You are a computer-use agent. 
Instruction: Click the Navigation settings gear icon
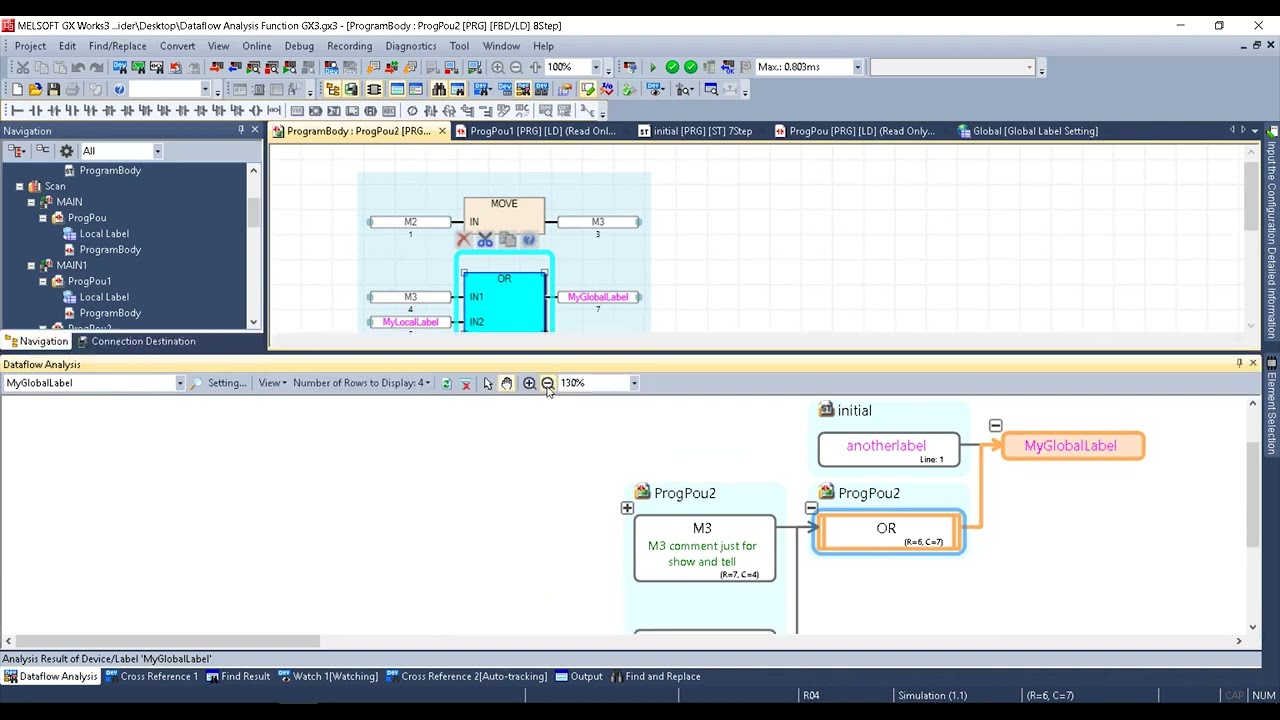[66, 151]
